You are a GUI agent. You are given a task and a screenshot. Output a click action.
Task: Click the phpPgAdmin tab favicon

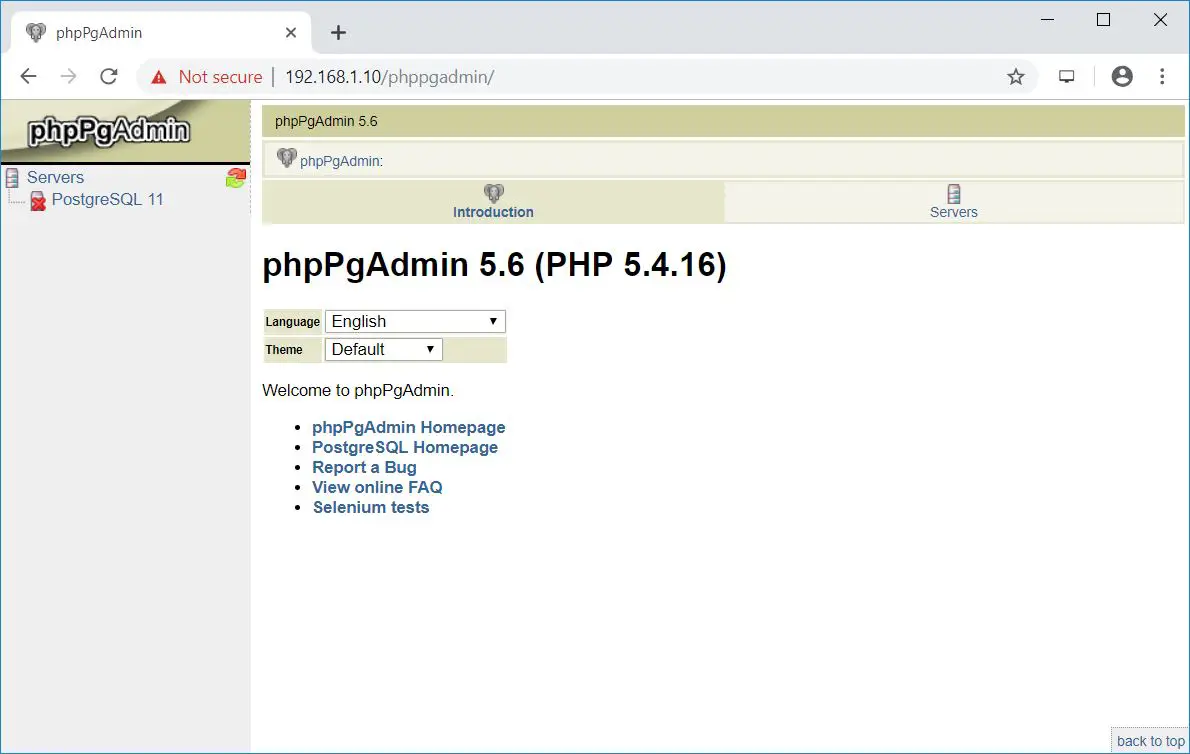point(36,33)
